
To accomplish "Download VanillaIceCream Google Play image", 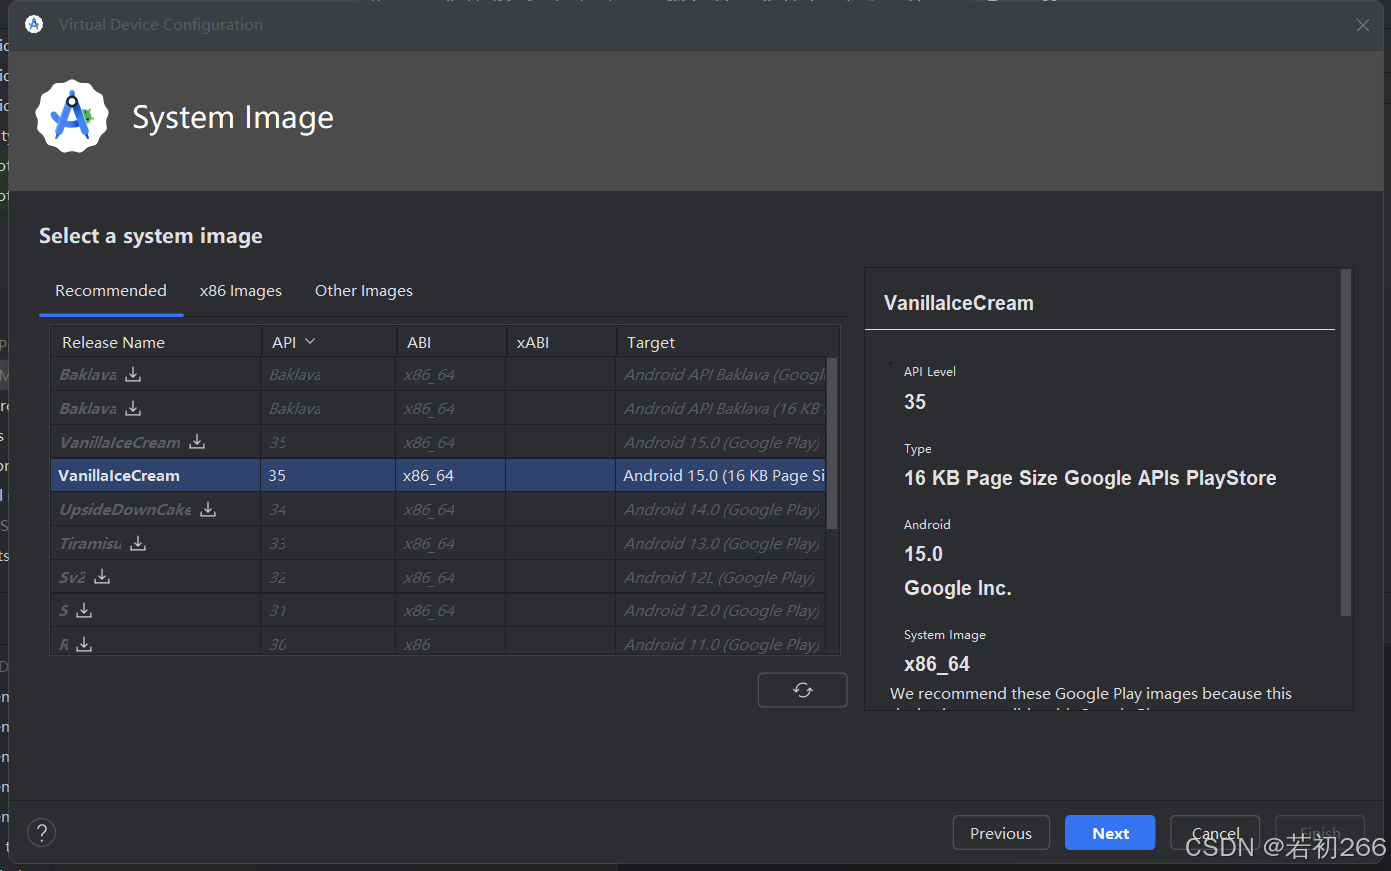I will coord(197,442).
